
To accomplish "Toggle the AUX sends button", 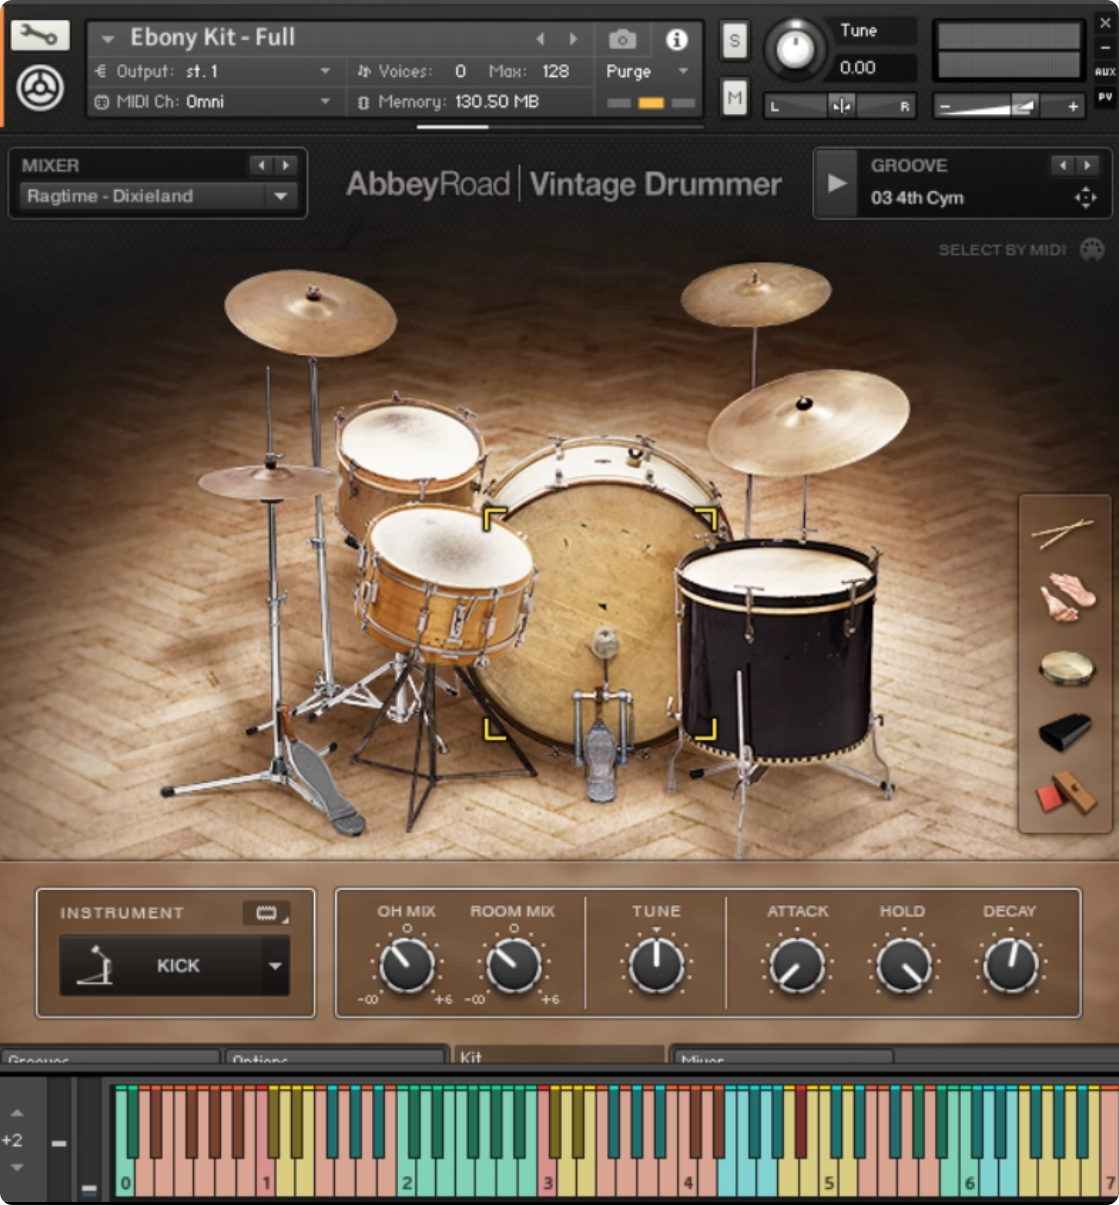I will pos(1104,72).
